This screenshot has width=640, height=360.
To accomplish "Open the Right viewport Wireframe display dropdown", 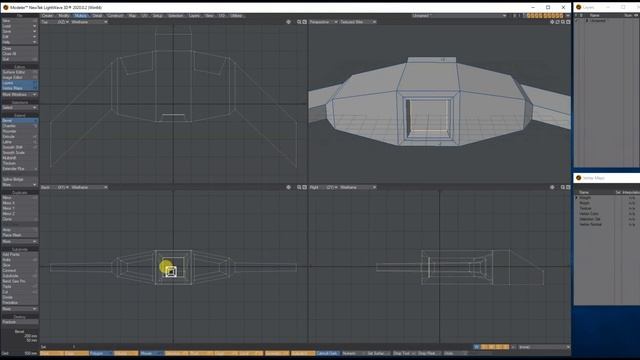I will click(x=358, y=187).
